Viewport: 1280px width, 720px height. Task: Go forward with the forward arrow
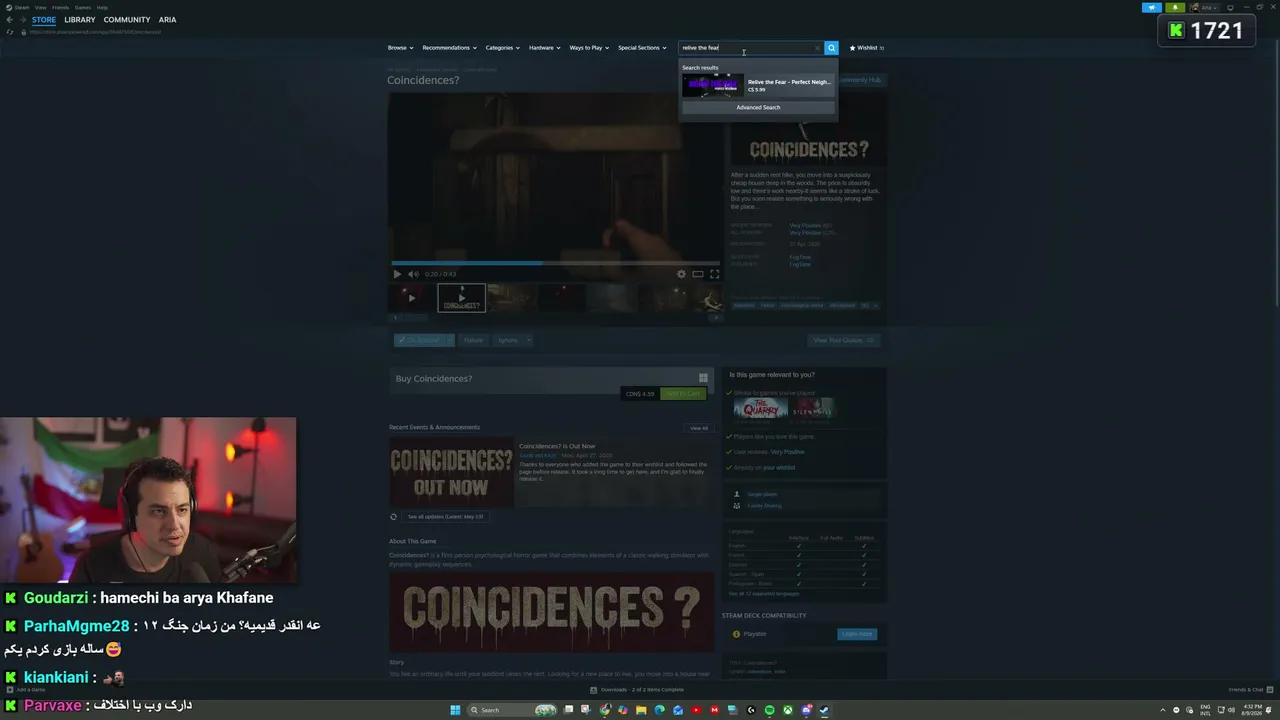click(22, 20)
